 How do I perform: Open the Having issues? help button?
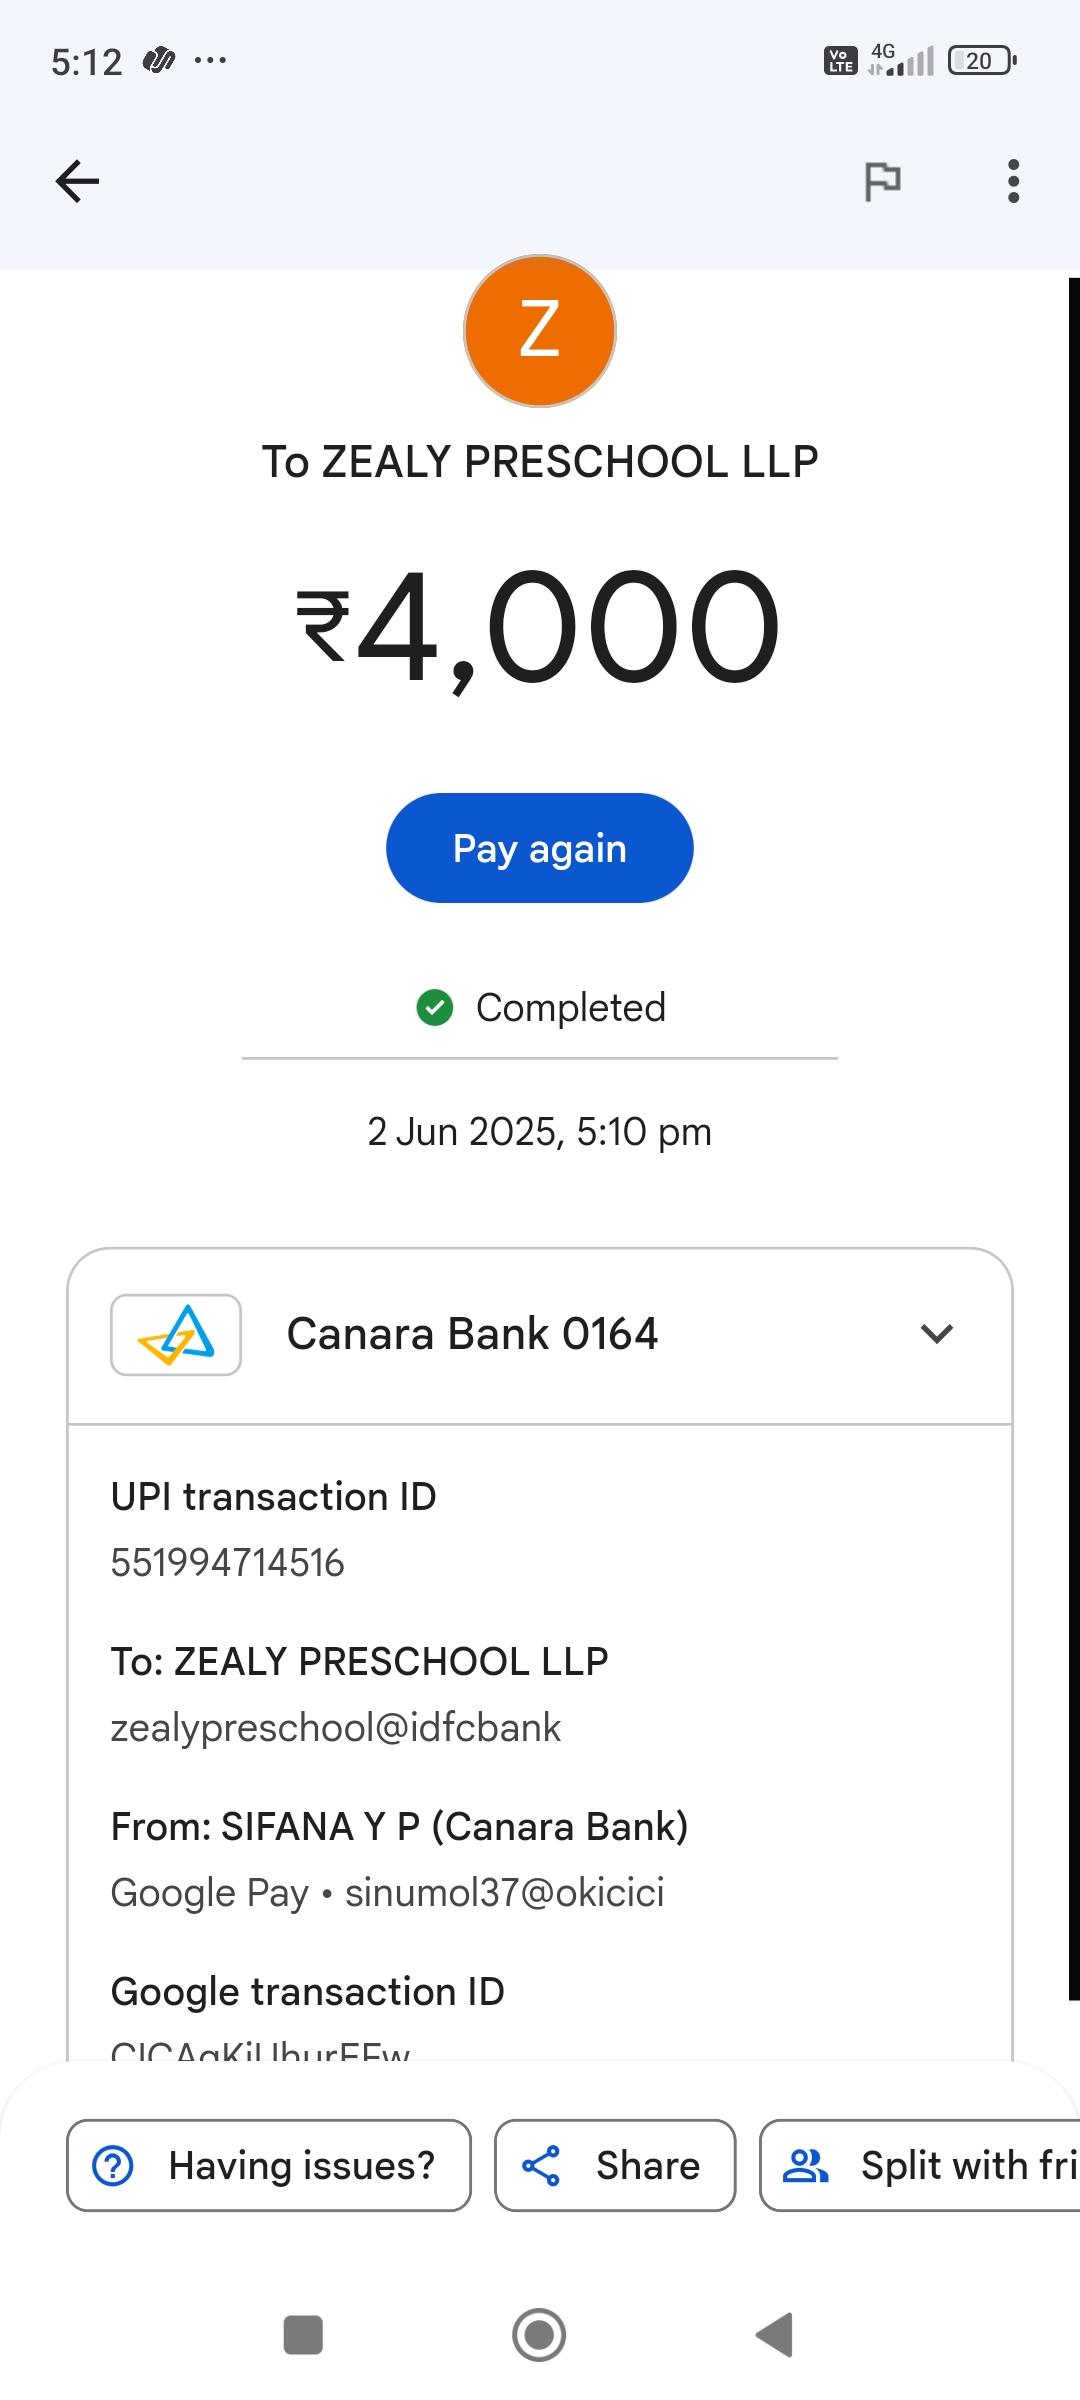click(269, 2165)
